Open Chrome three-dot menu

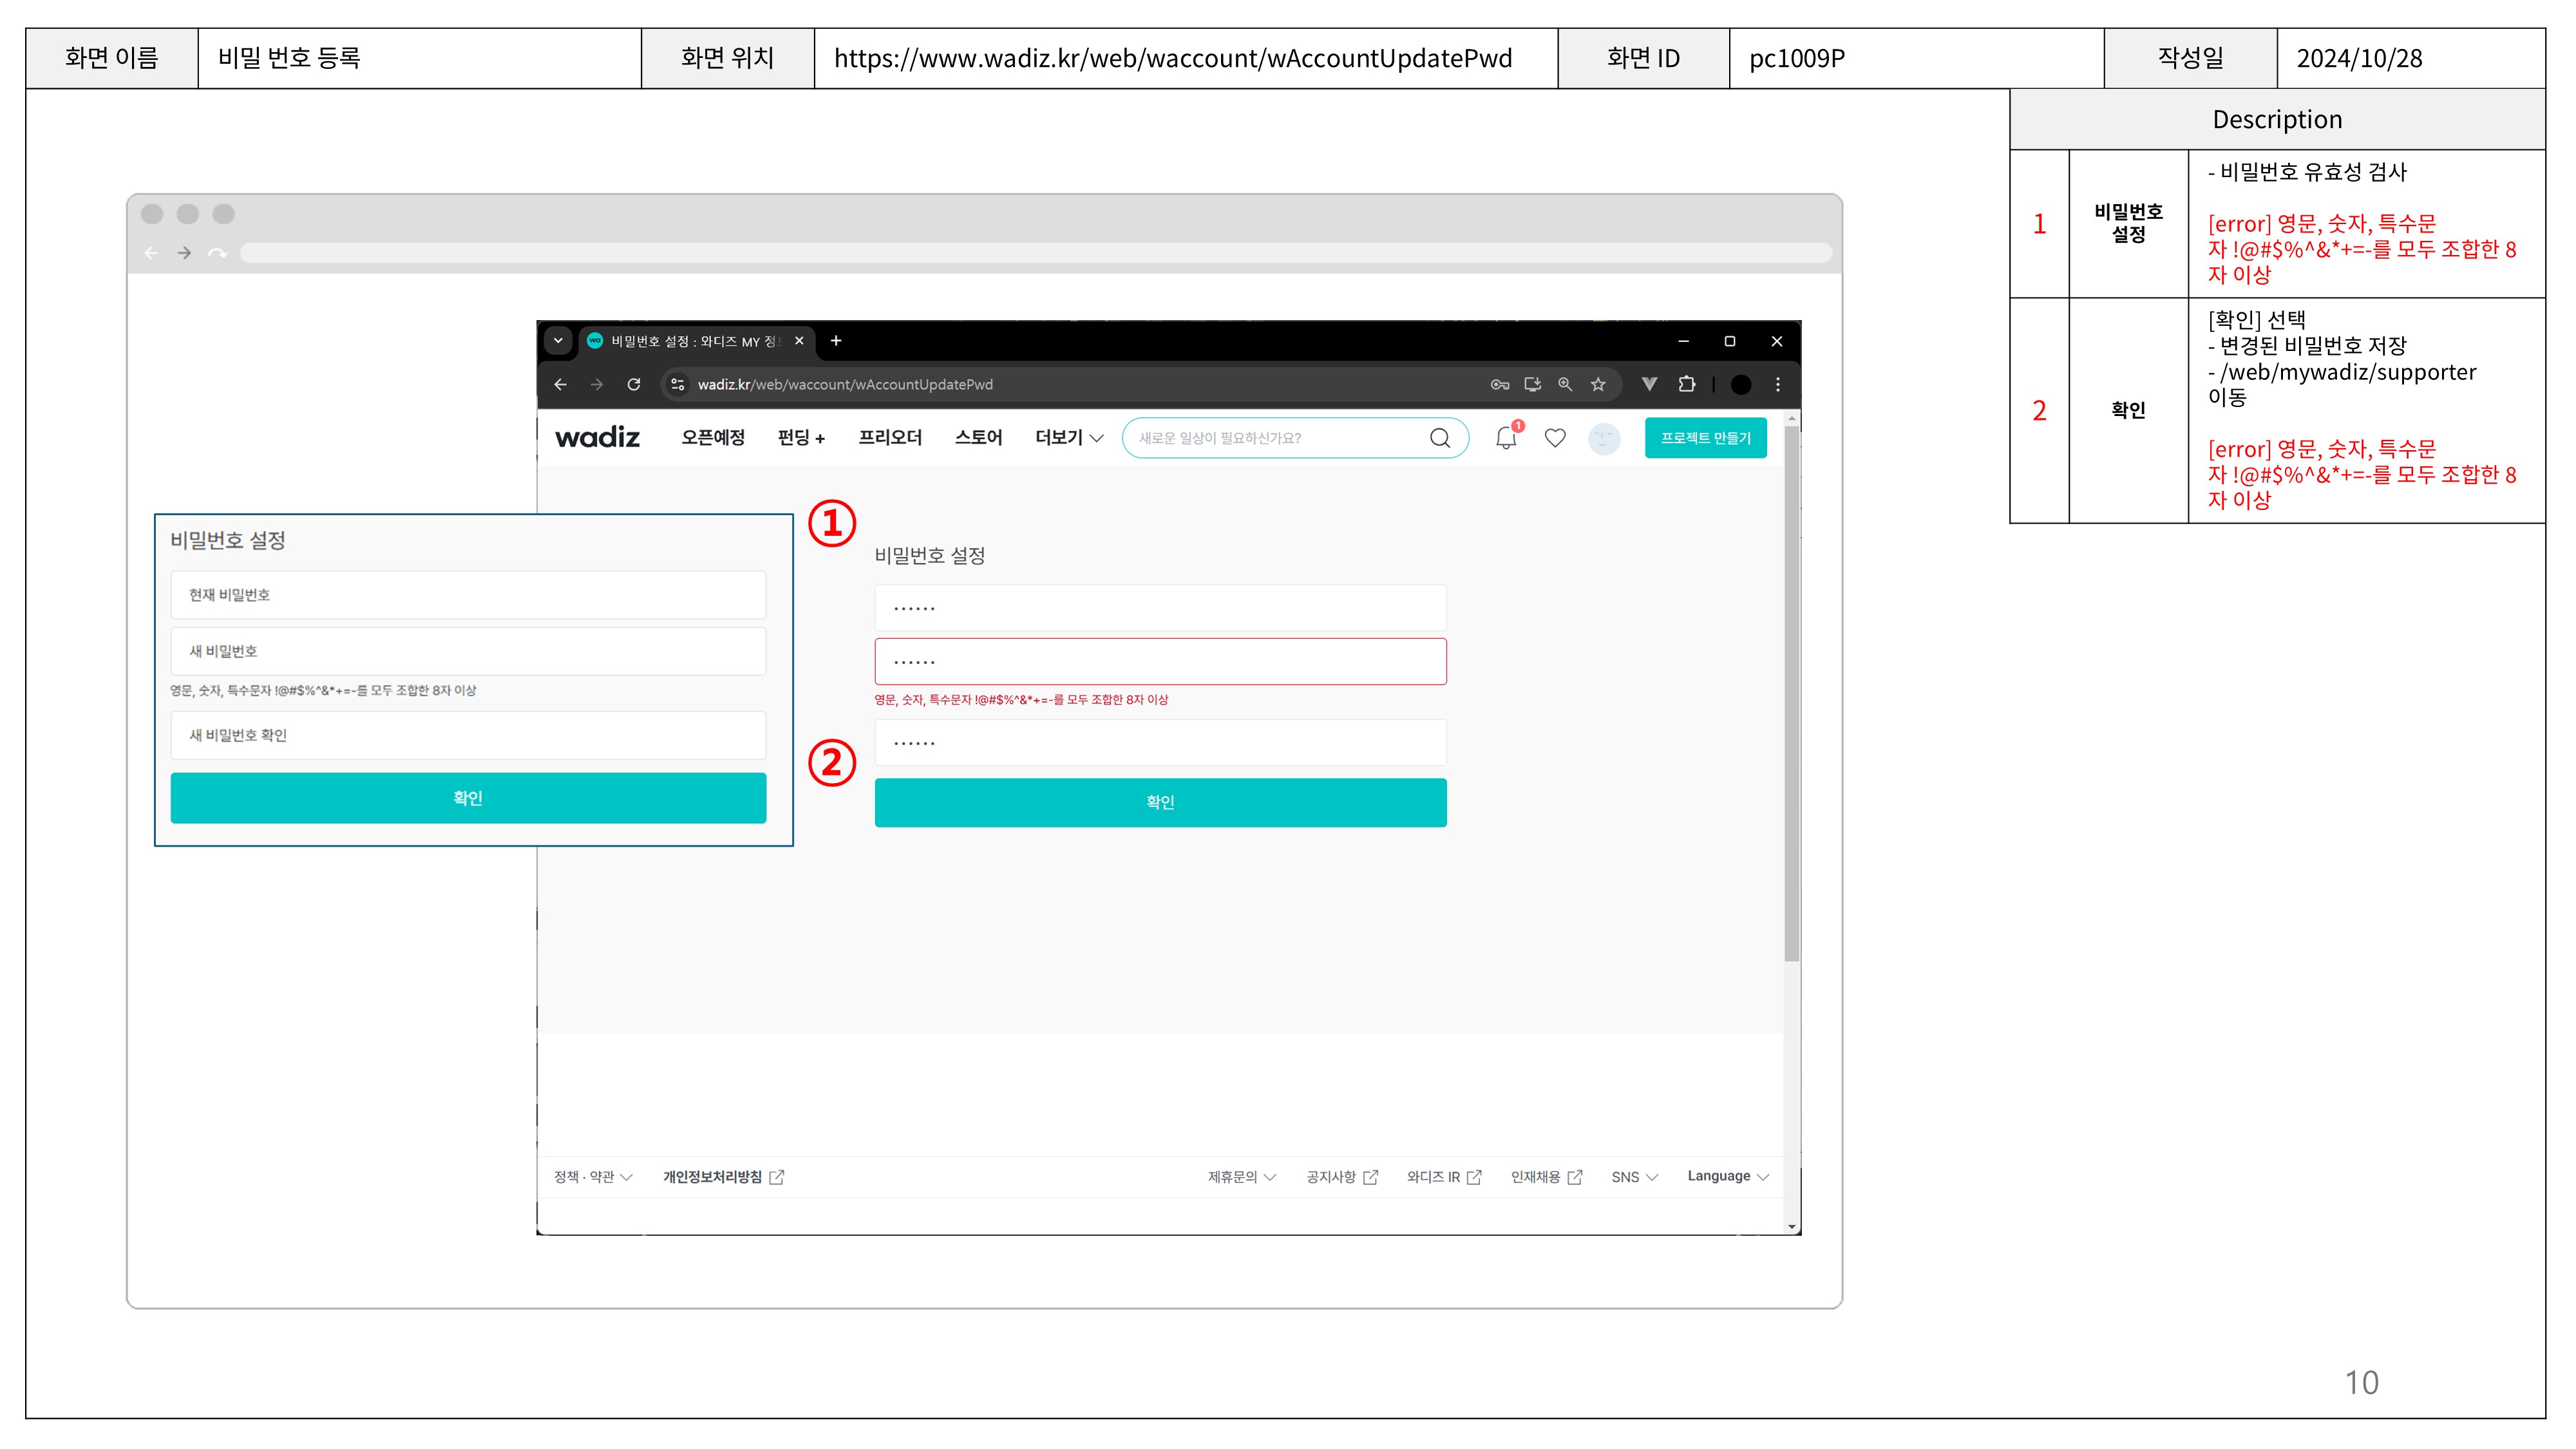pos(1777,384)
